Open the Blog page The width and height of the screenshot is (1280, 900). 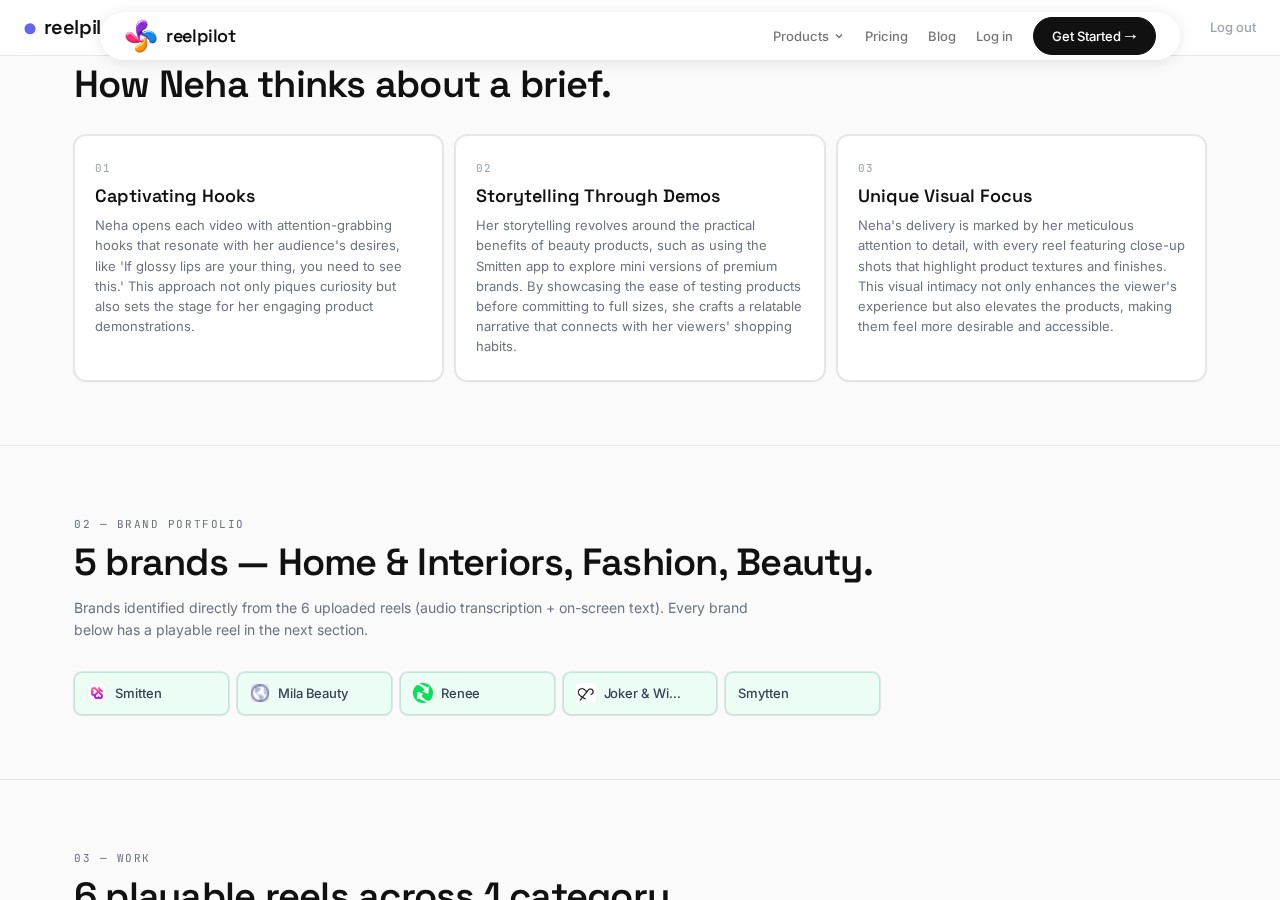pyautogui.click(x=942, y=36)
